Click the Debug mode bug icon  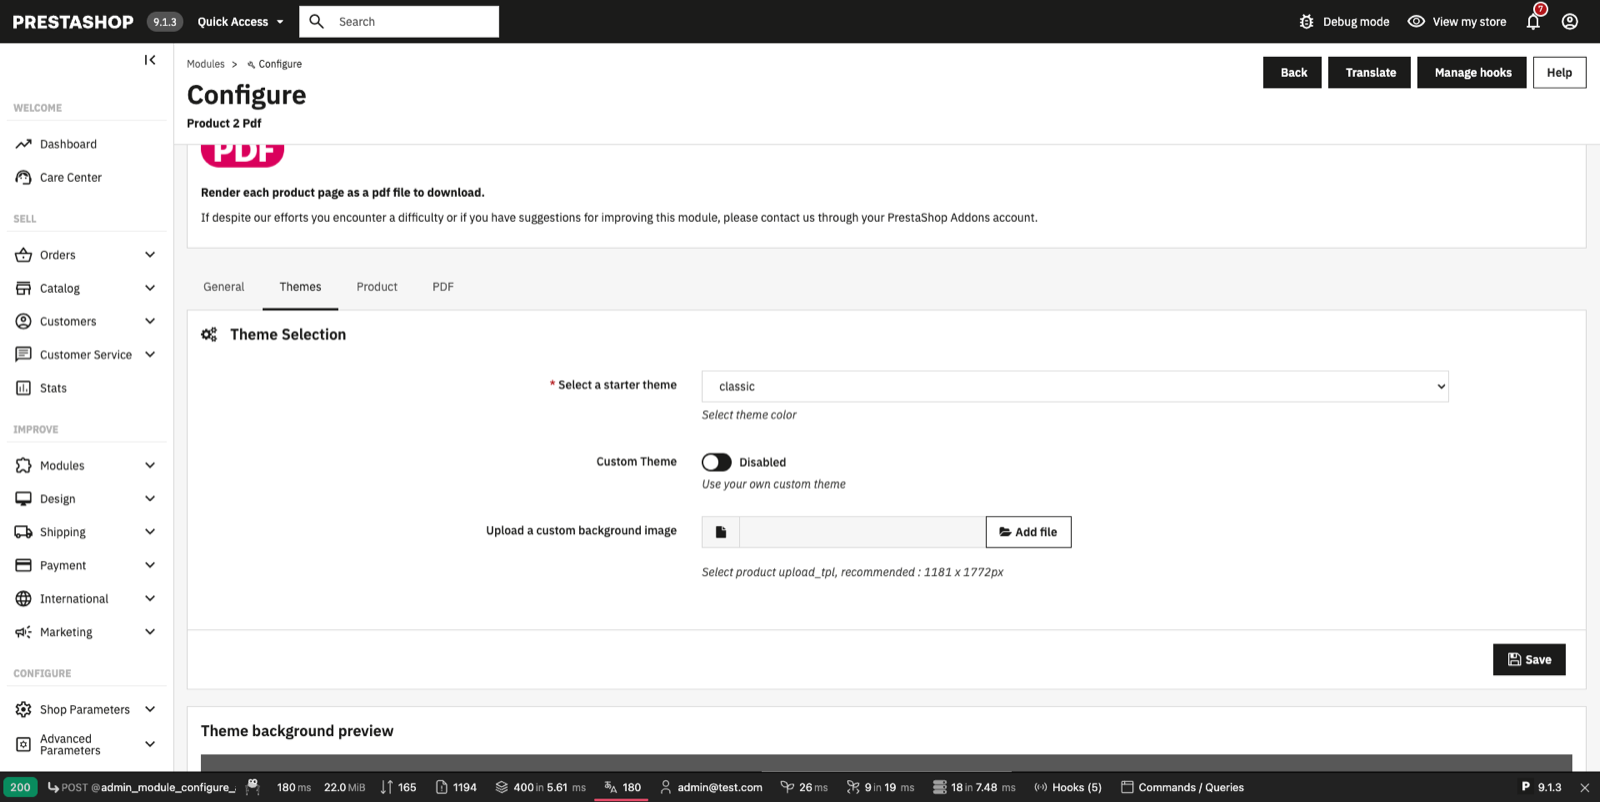[1306, 21]
